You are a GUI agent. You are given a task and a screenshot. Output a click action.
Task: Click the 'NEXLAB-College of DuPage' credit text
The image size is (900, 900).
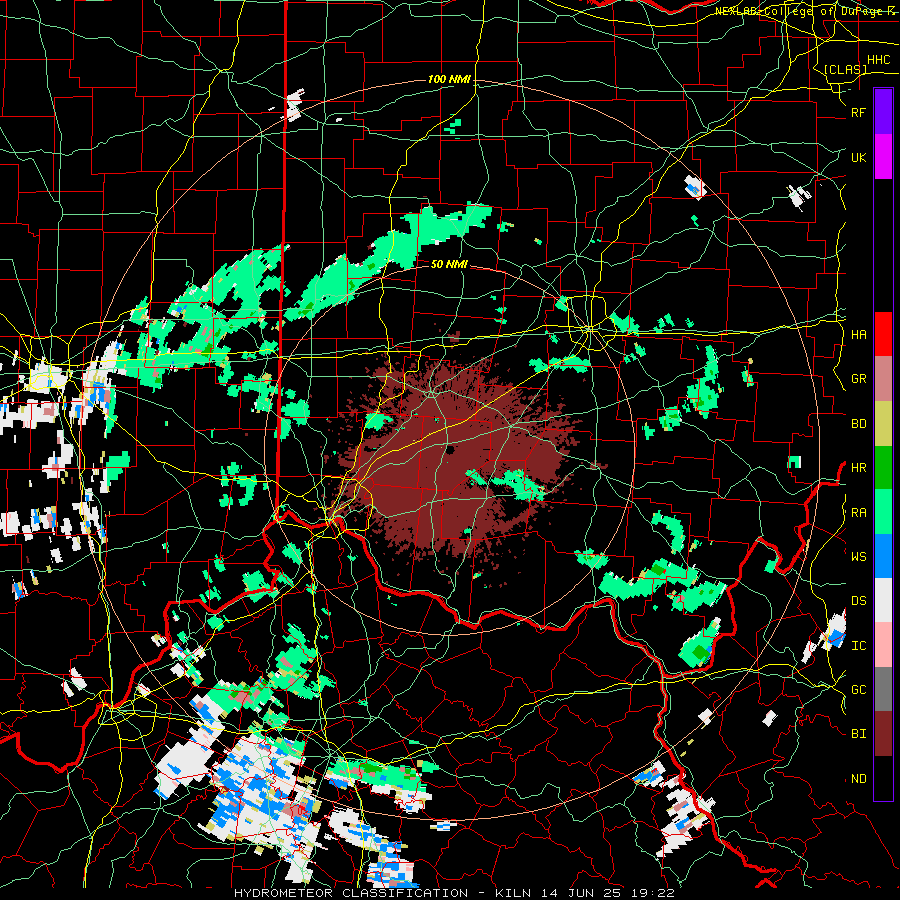tap(798, 11)
